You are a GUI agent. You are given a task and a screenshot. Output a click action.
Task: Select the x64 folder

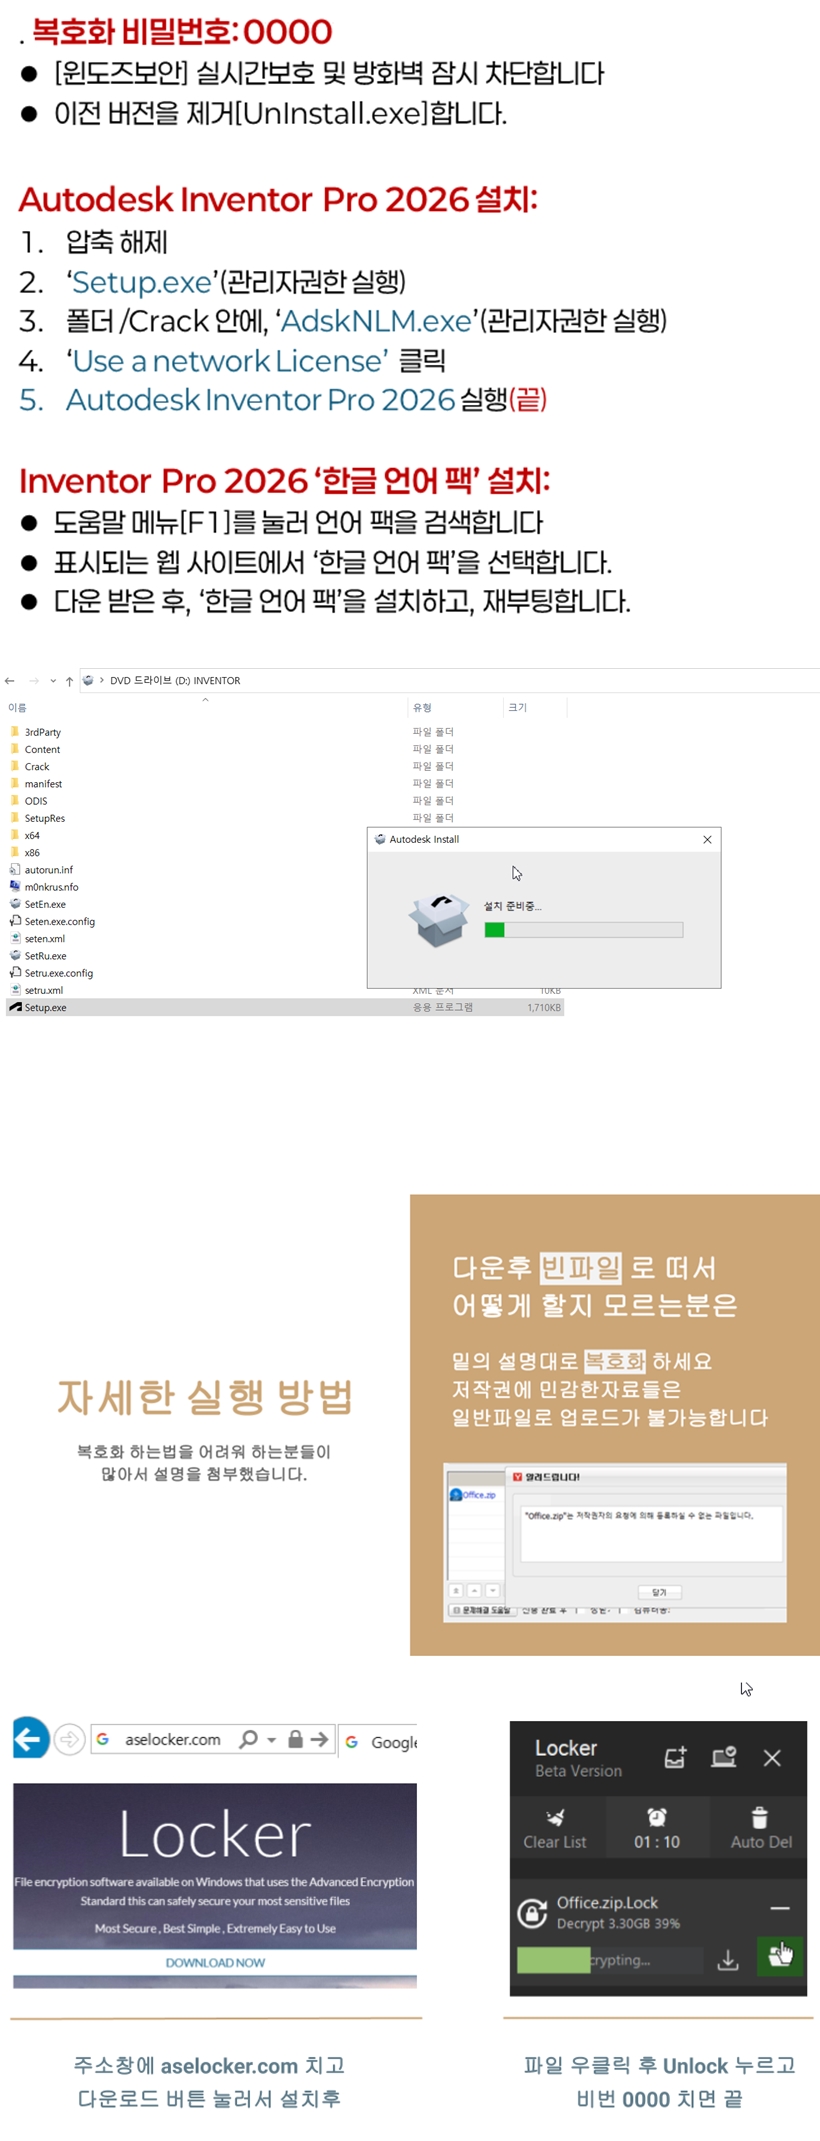coord(25,835)
